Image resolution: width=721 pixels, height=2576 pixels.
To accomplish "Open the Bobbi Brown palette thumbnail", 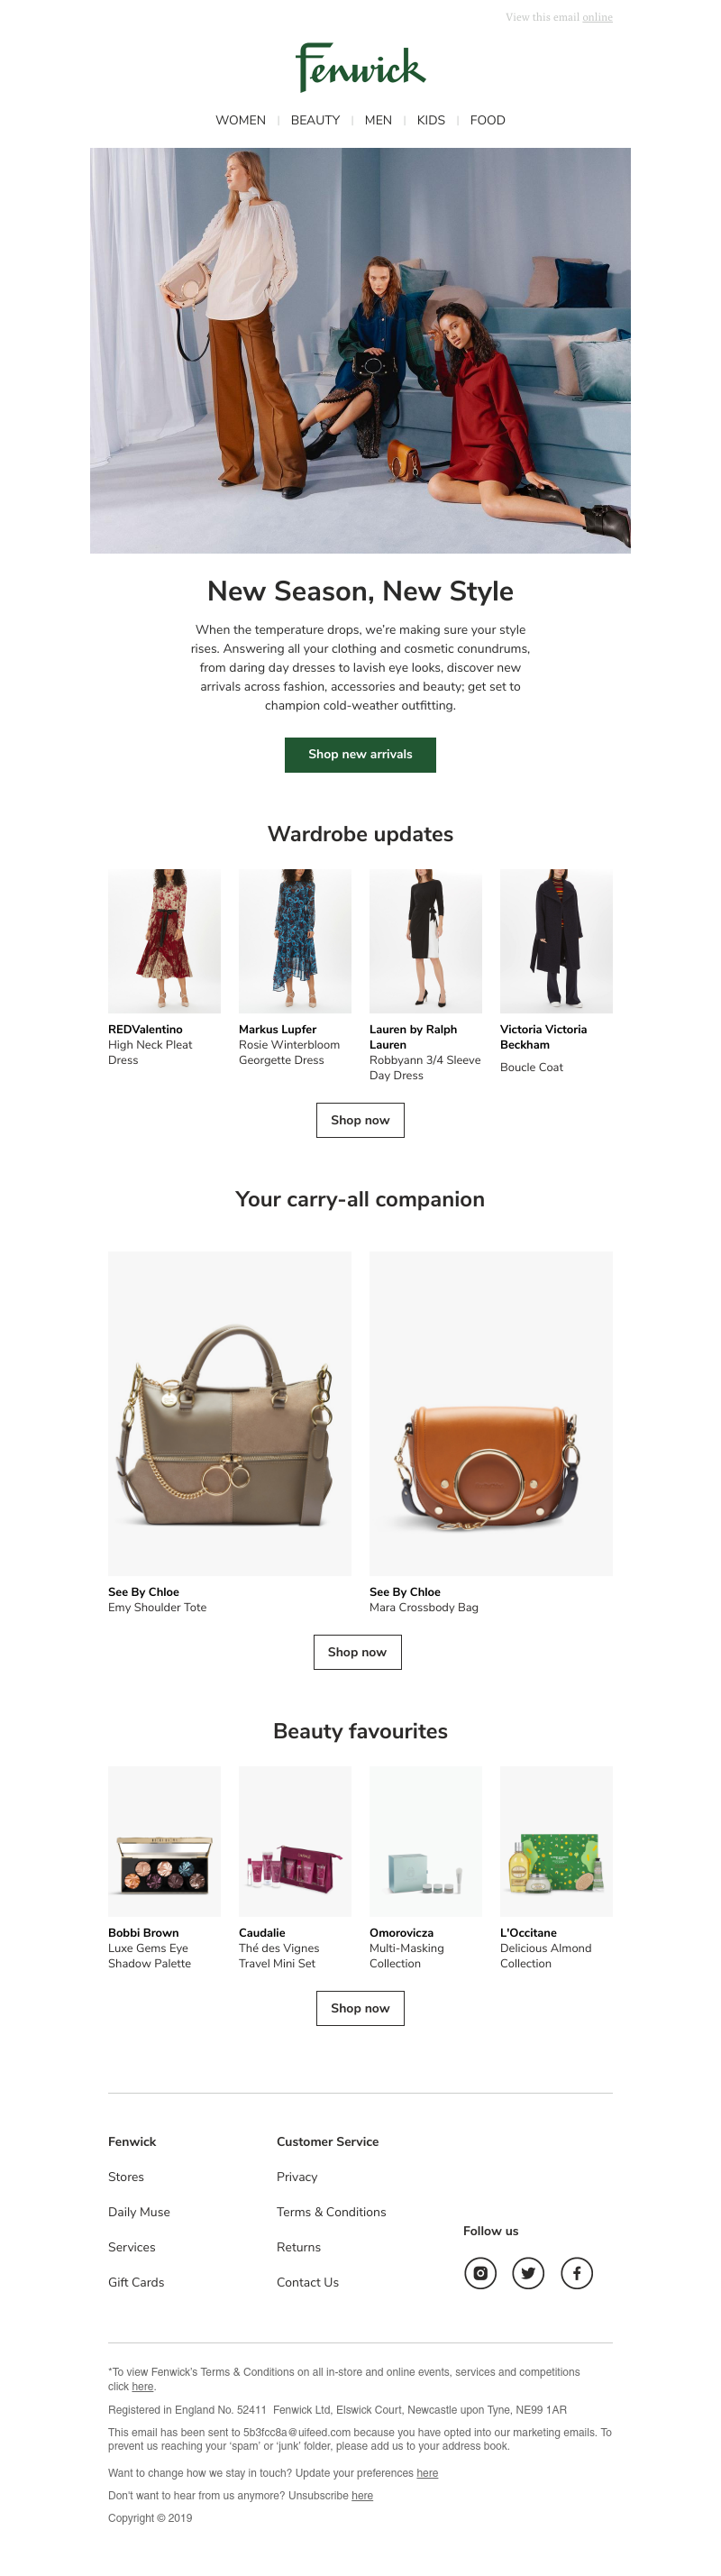I will pos(164,1841).
